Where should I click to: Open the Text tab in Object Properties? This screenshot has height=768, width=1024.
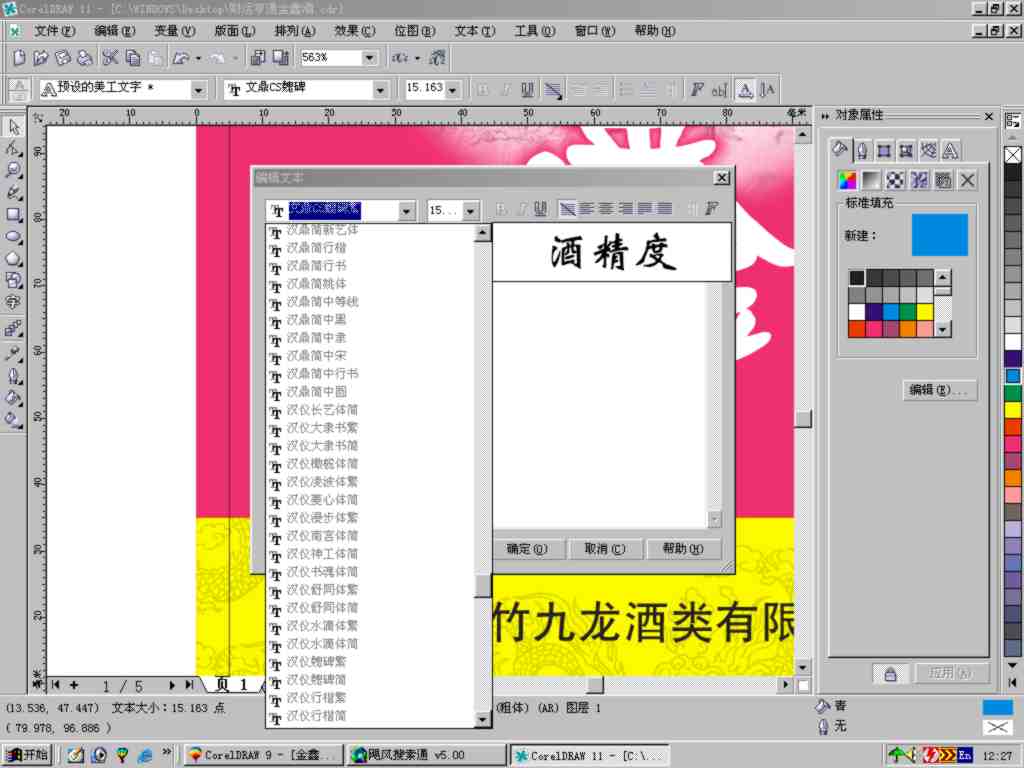coord(951,151)
